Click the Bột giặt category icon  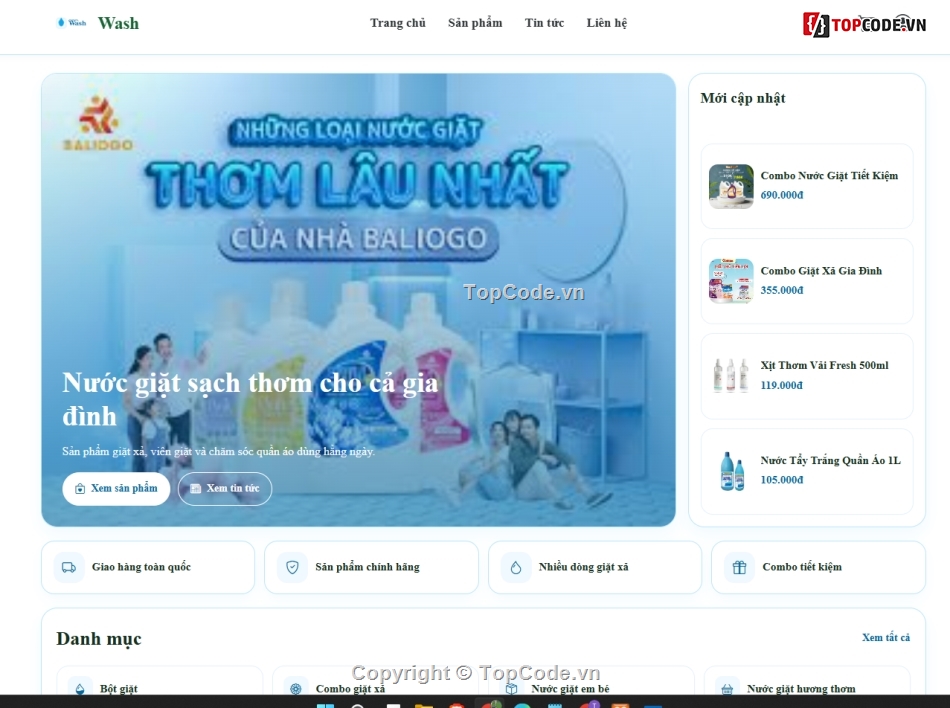(80, 689)
